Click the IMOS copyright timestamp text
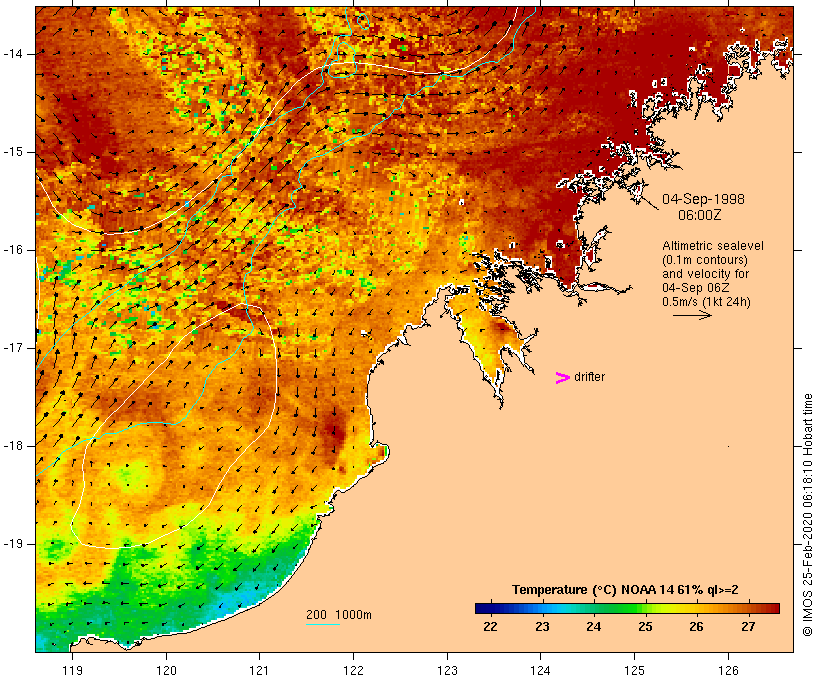Screen dimensions: 820x680 coord(807,515)
